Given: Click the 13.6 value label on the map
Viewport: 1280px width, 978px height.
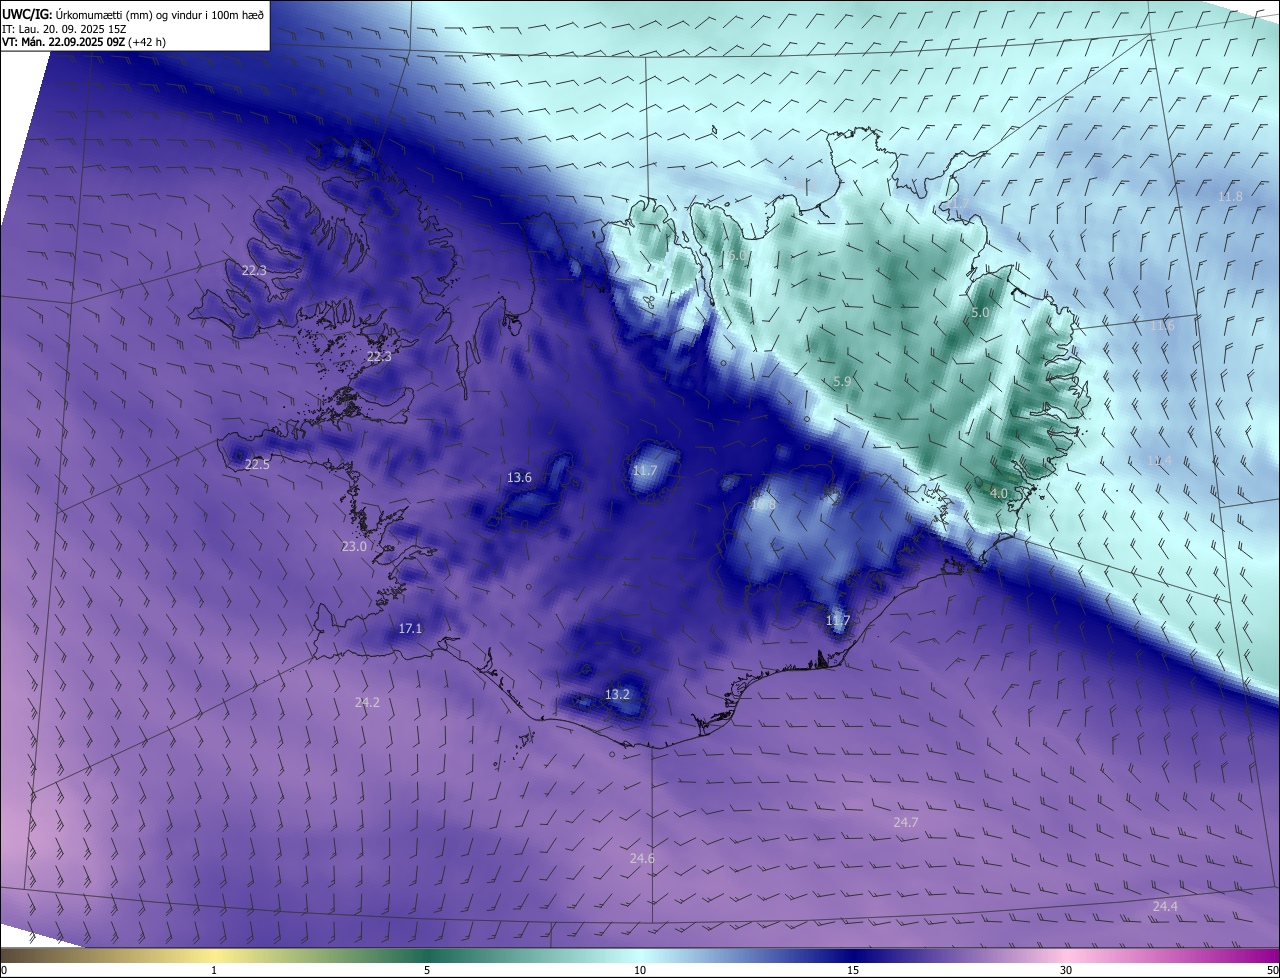Looking at the screenshot, I should [519, 478].
